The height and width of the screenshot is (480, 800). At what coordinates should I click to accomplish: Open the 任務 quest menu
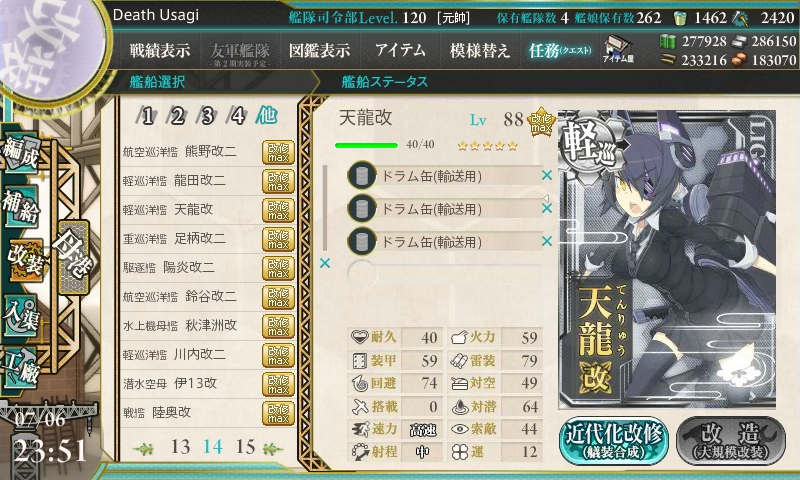pos(560,50)
